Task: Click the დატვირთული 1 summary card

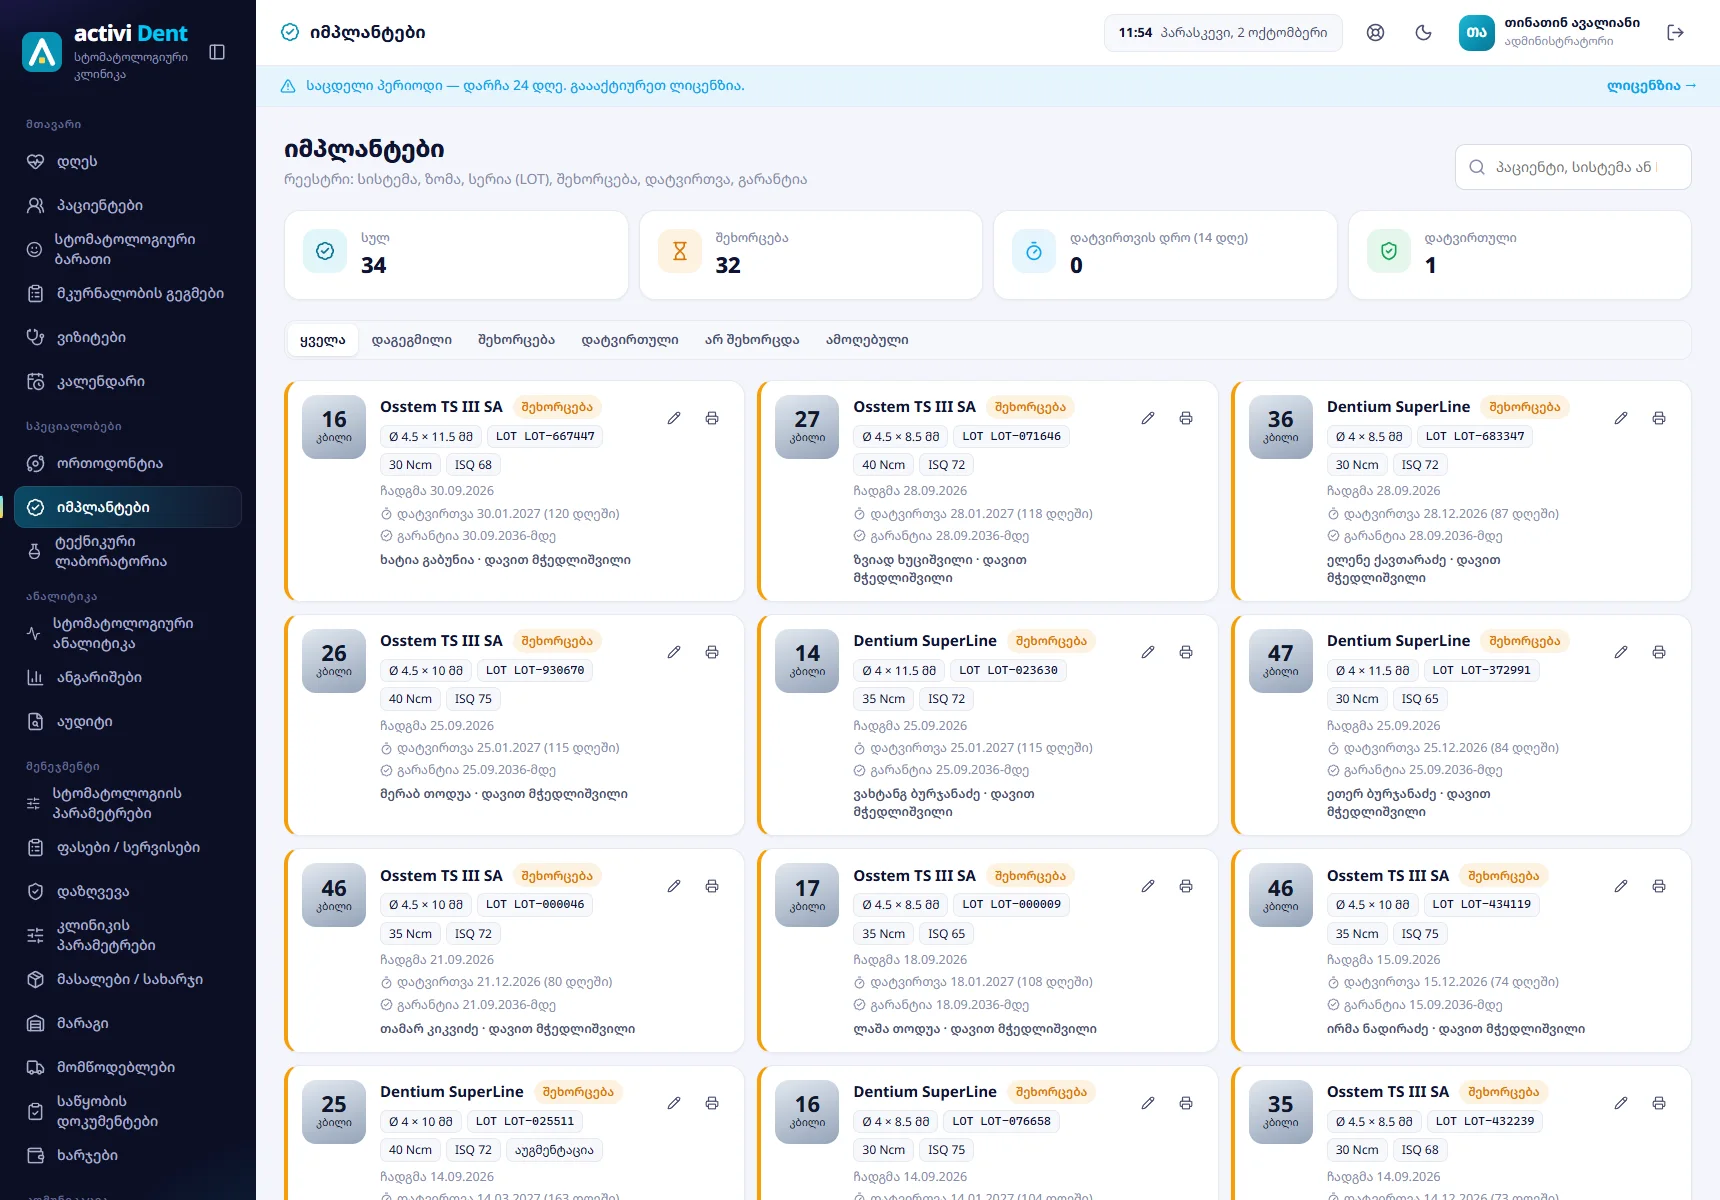Action: (1519, 254)
